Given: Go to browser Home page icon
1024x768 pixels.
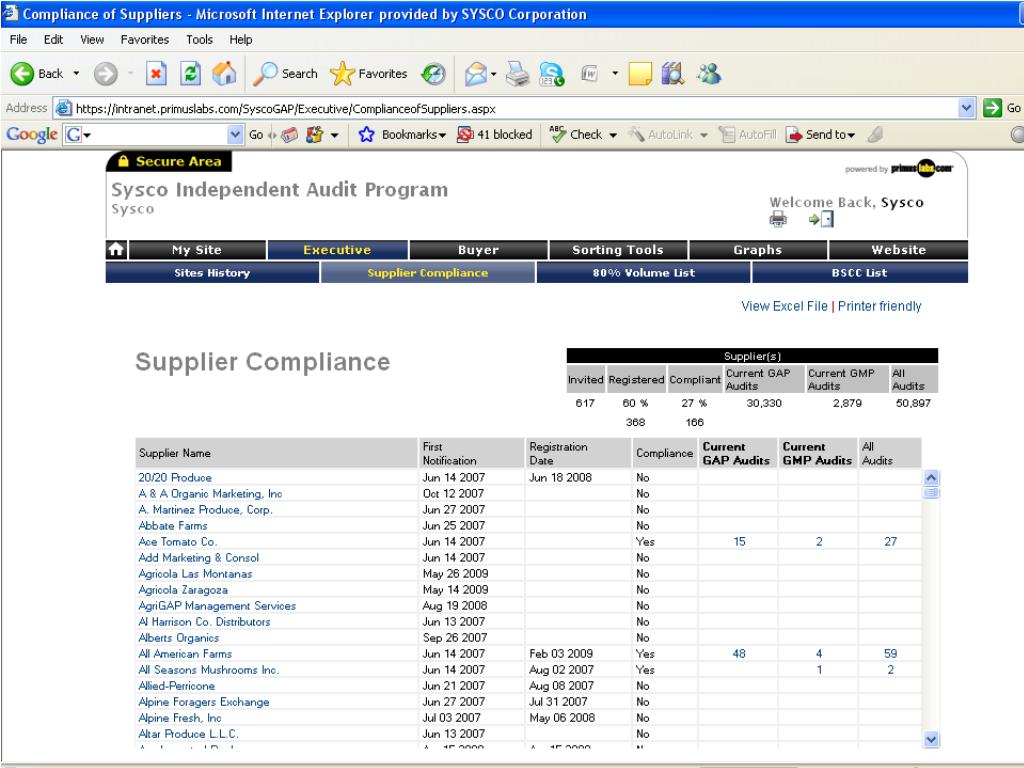Looking at the screenshot, I should pos(224,74).
